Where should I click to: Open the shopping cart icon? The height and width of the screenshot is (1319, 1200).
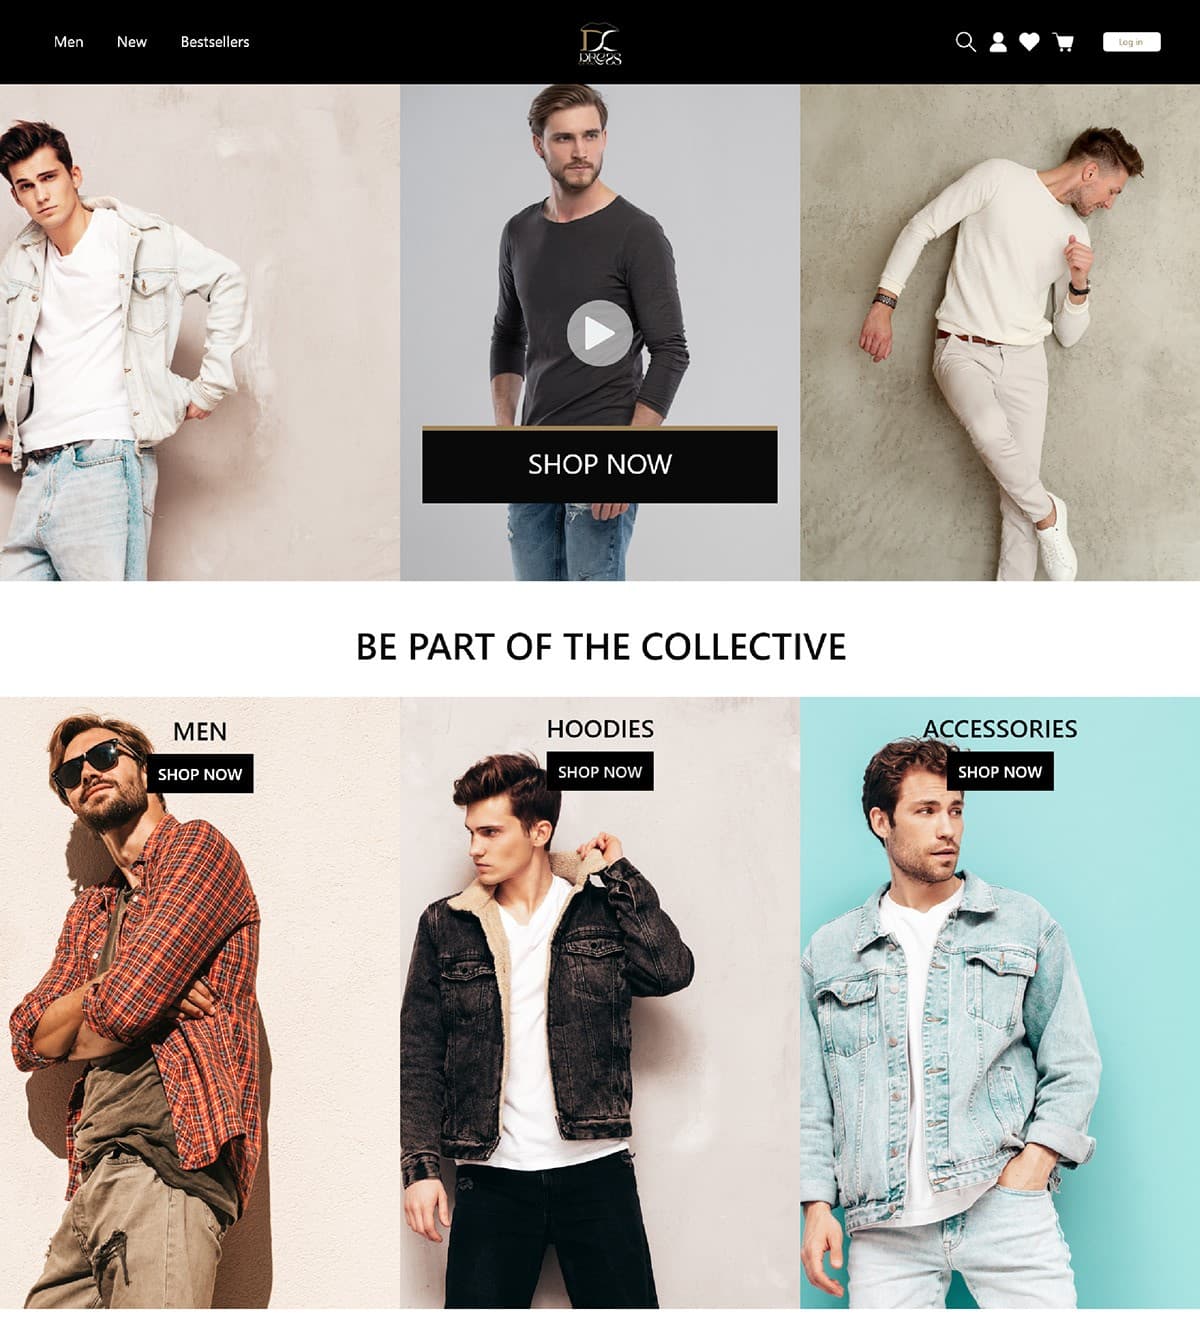(1064, 42)
